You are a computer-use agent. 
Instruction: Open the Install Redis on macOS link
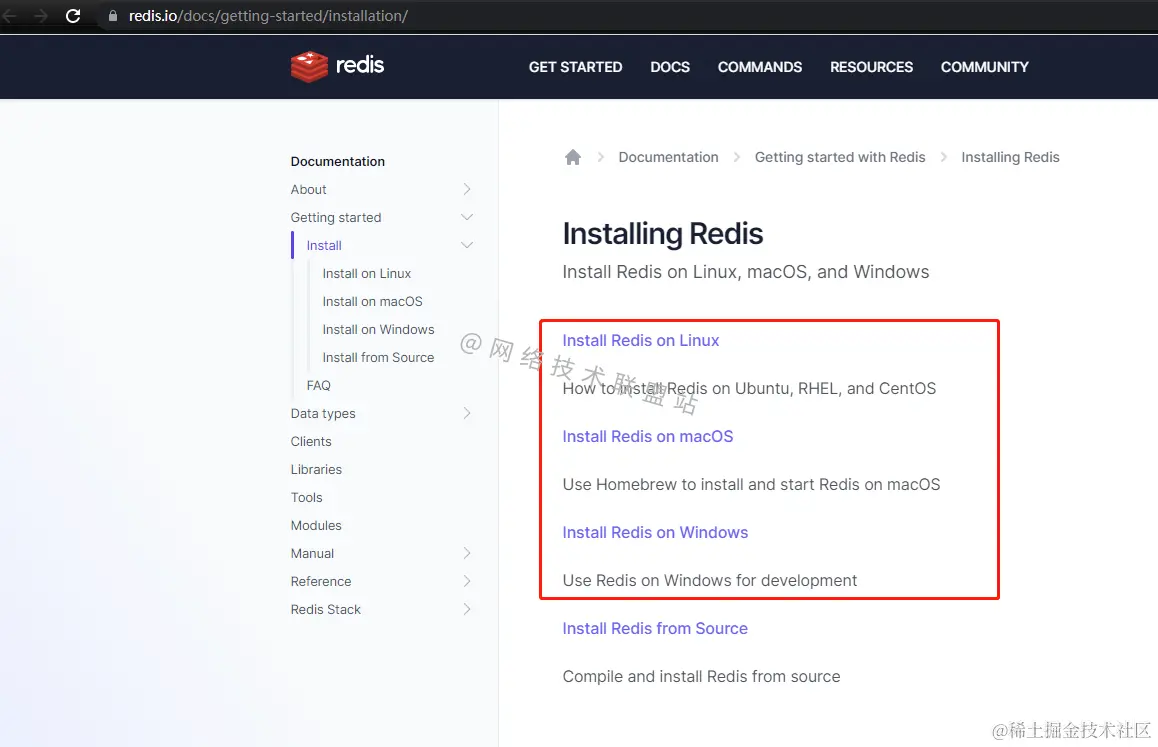pos(648,437)
